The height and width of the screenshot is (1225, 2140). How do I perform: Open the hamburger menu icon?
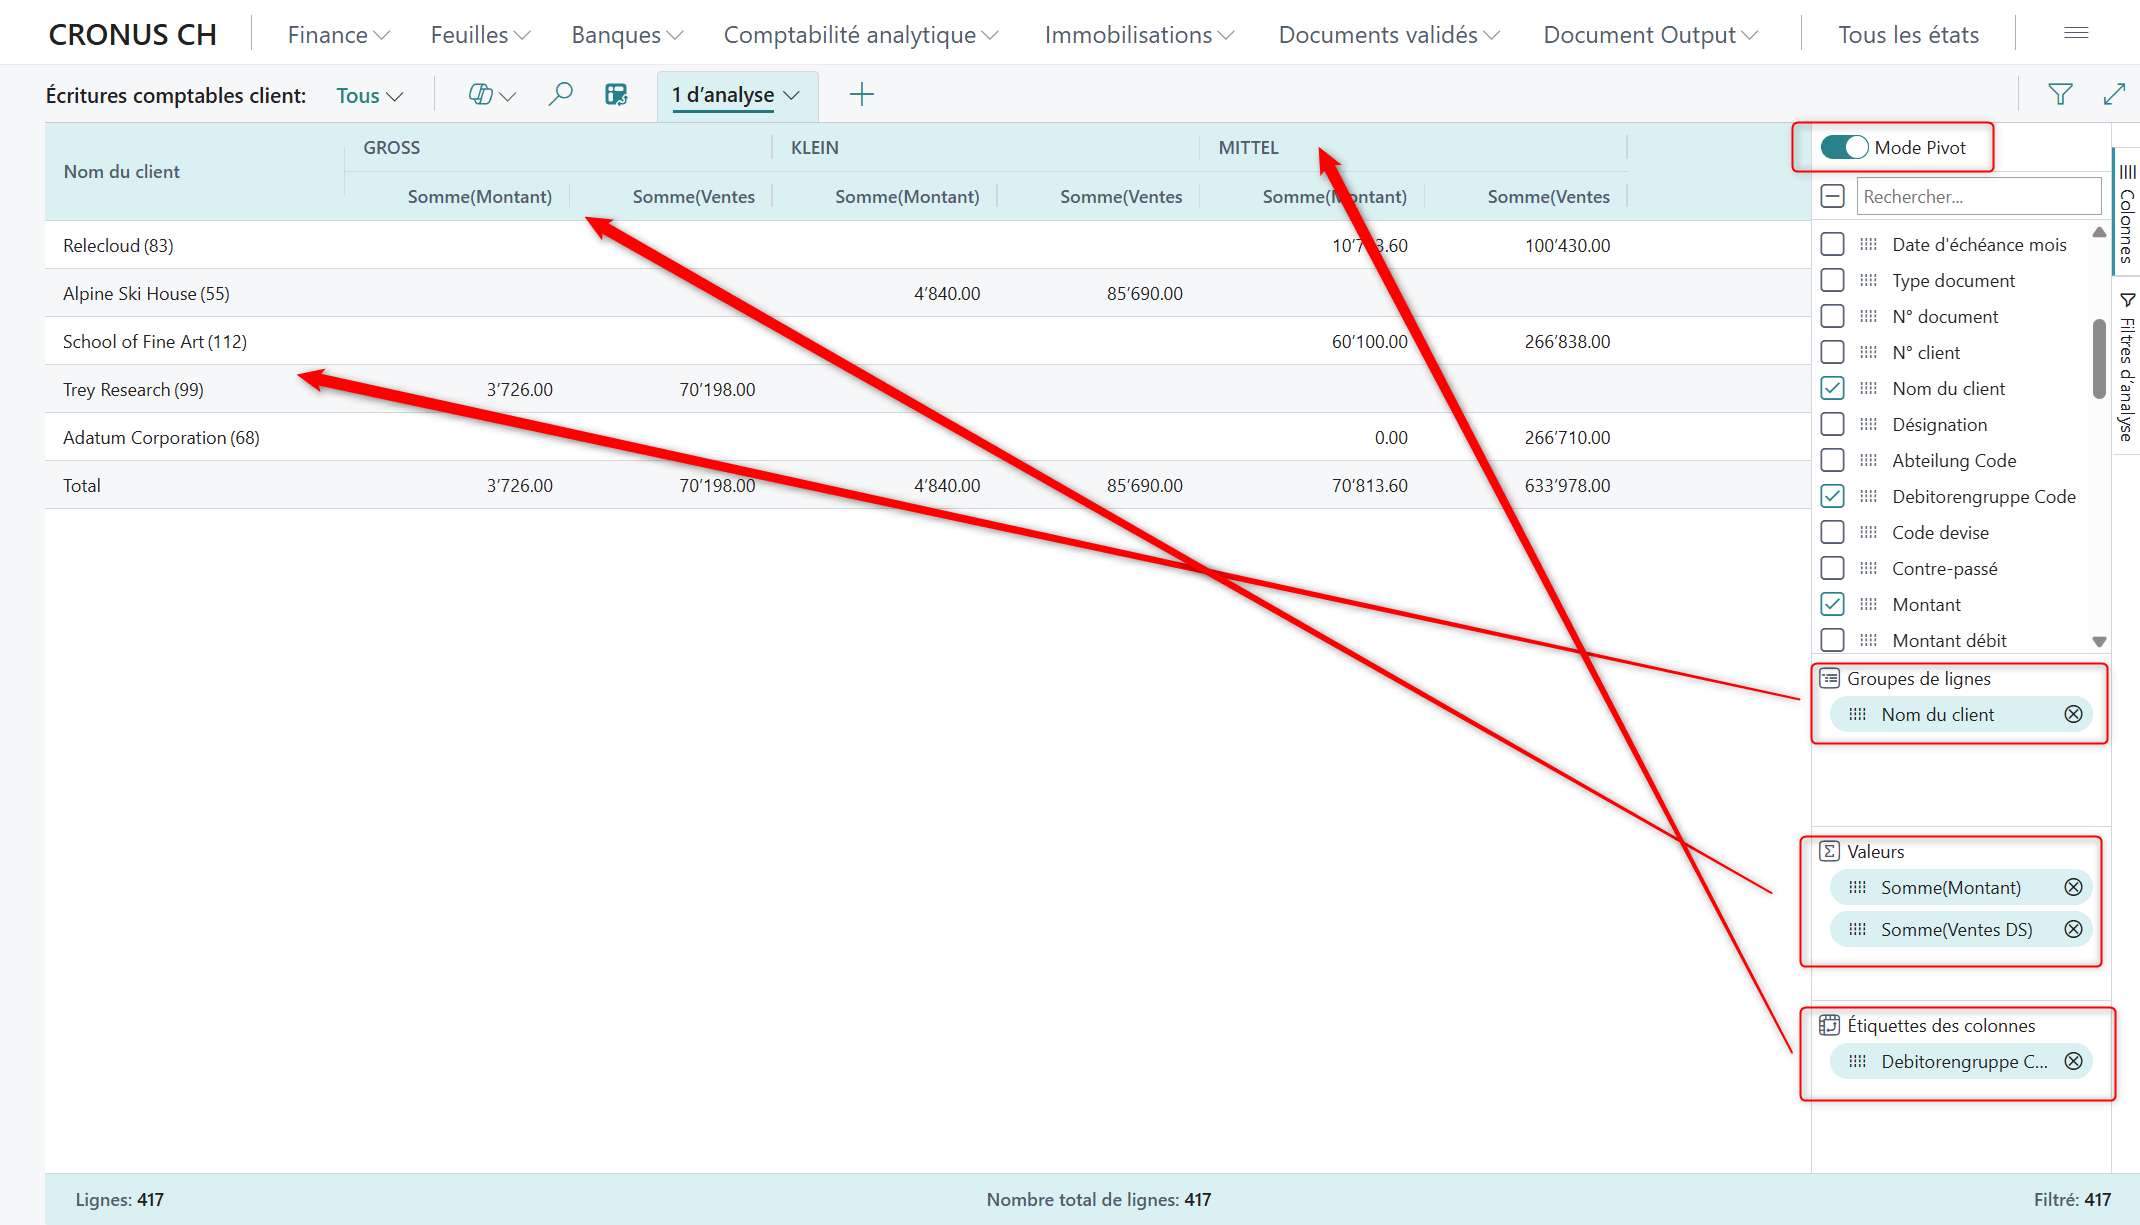2076,33
